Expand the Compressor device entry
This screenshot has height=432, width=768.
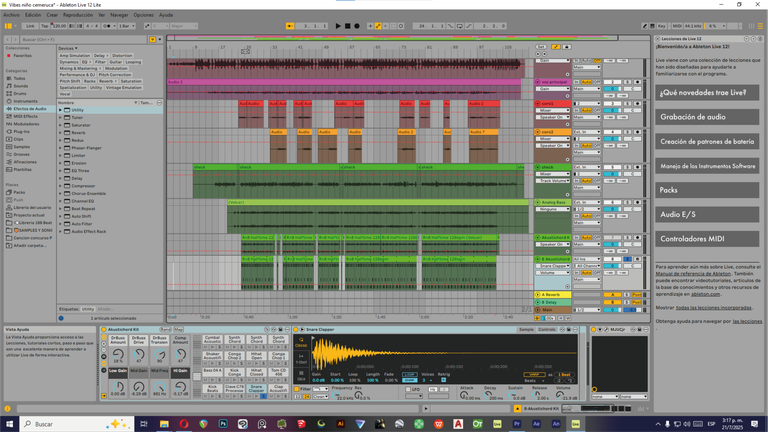61,186
